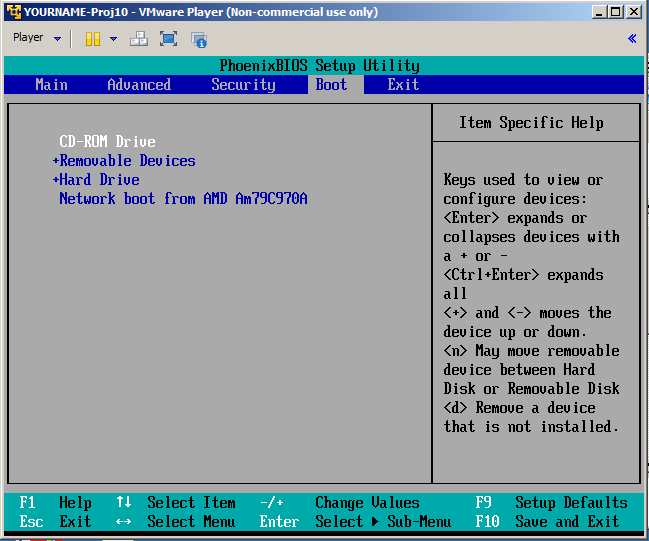
Task: Click the Send Ctrl+Alt+Del icon
Action: pyautogui.click(x=139, y=39)
